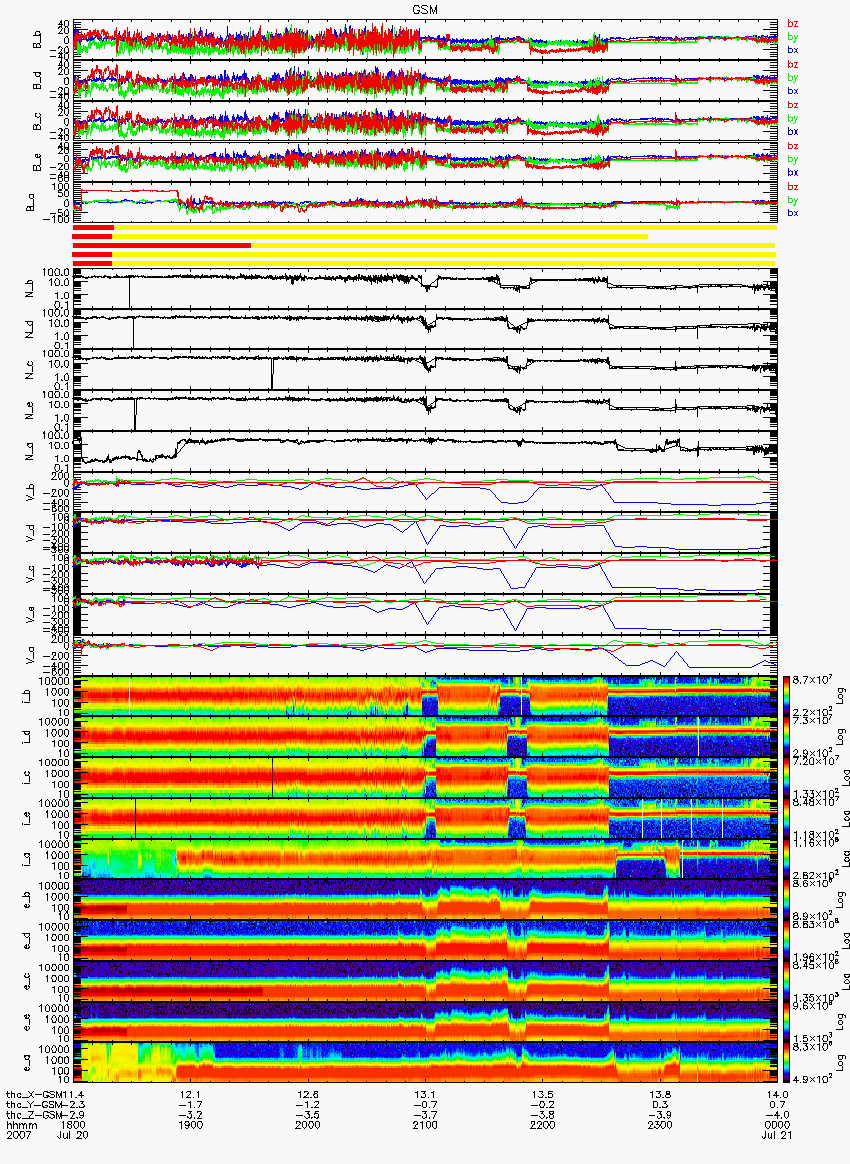Click the 1900 time tick label

(x=190, y=1125)
